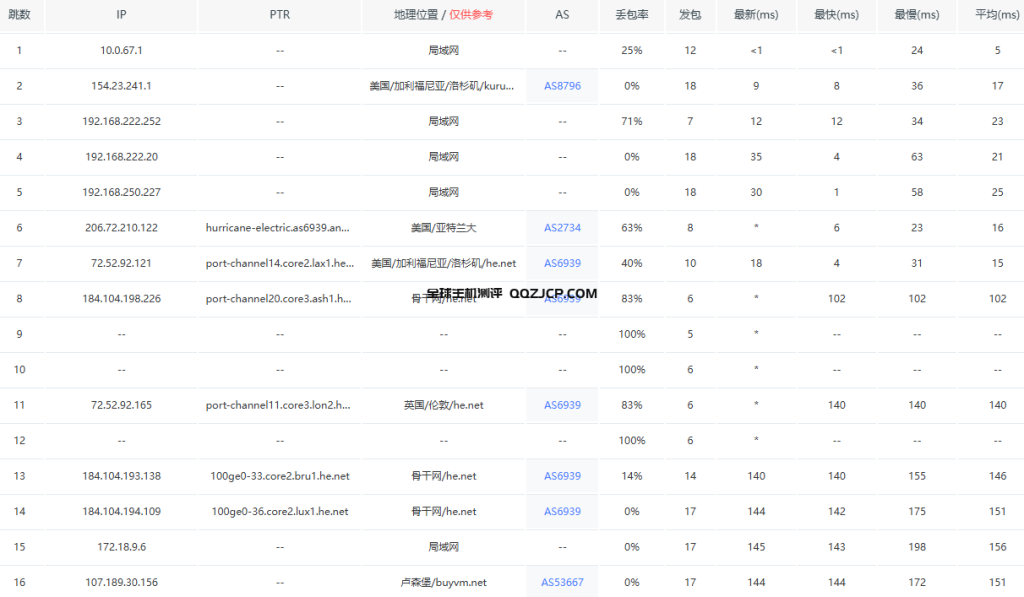
Task: Click the PTR column header
Action: [x=279, y=15]
